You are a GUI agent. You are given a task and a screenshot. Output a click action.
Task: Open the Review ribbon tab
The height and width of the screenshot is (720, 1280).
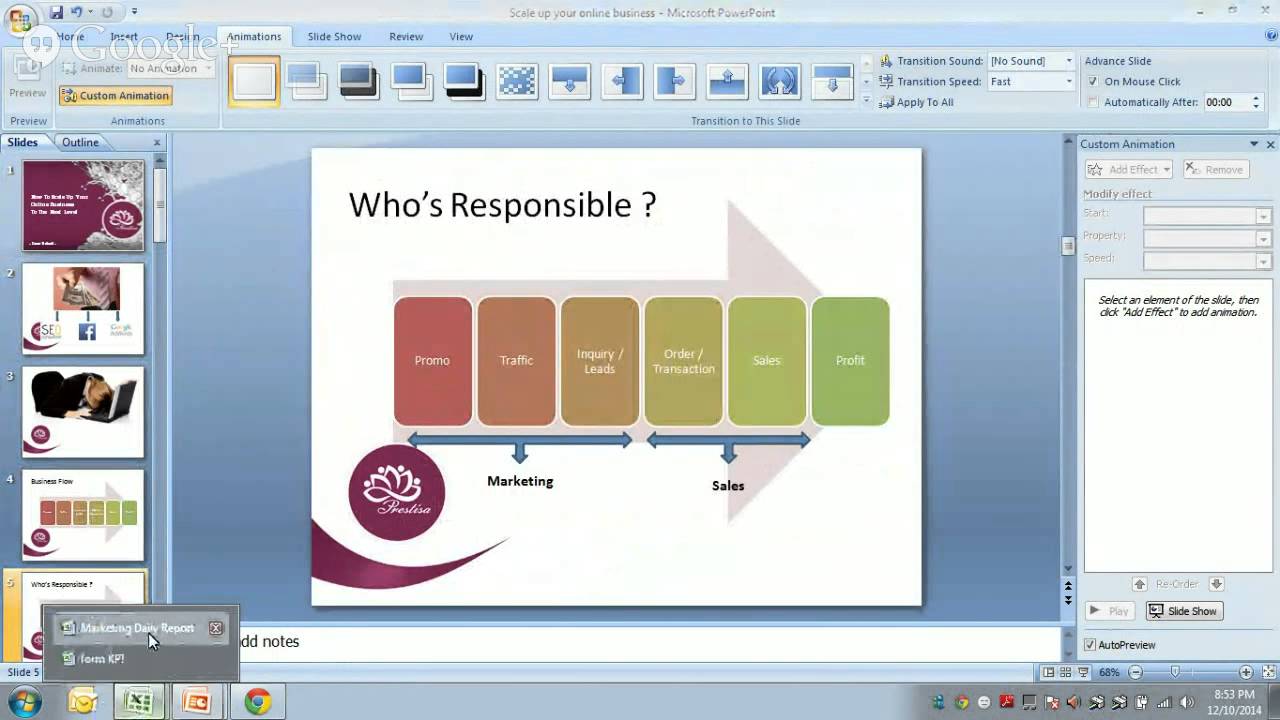click(x=406, y=36)
